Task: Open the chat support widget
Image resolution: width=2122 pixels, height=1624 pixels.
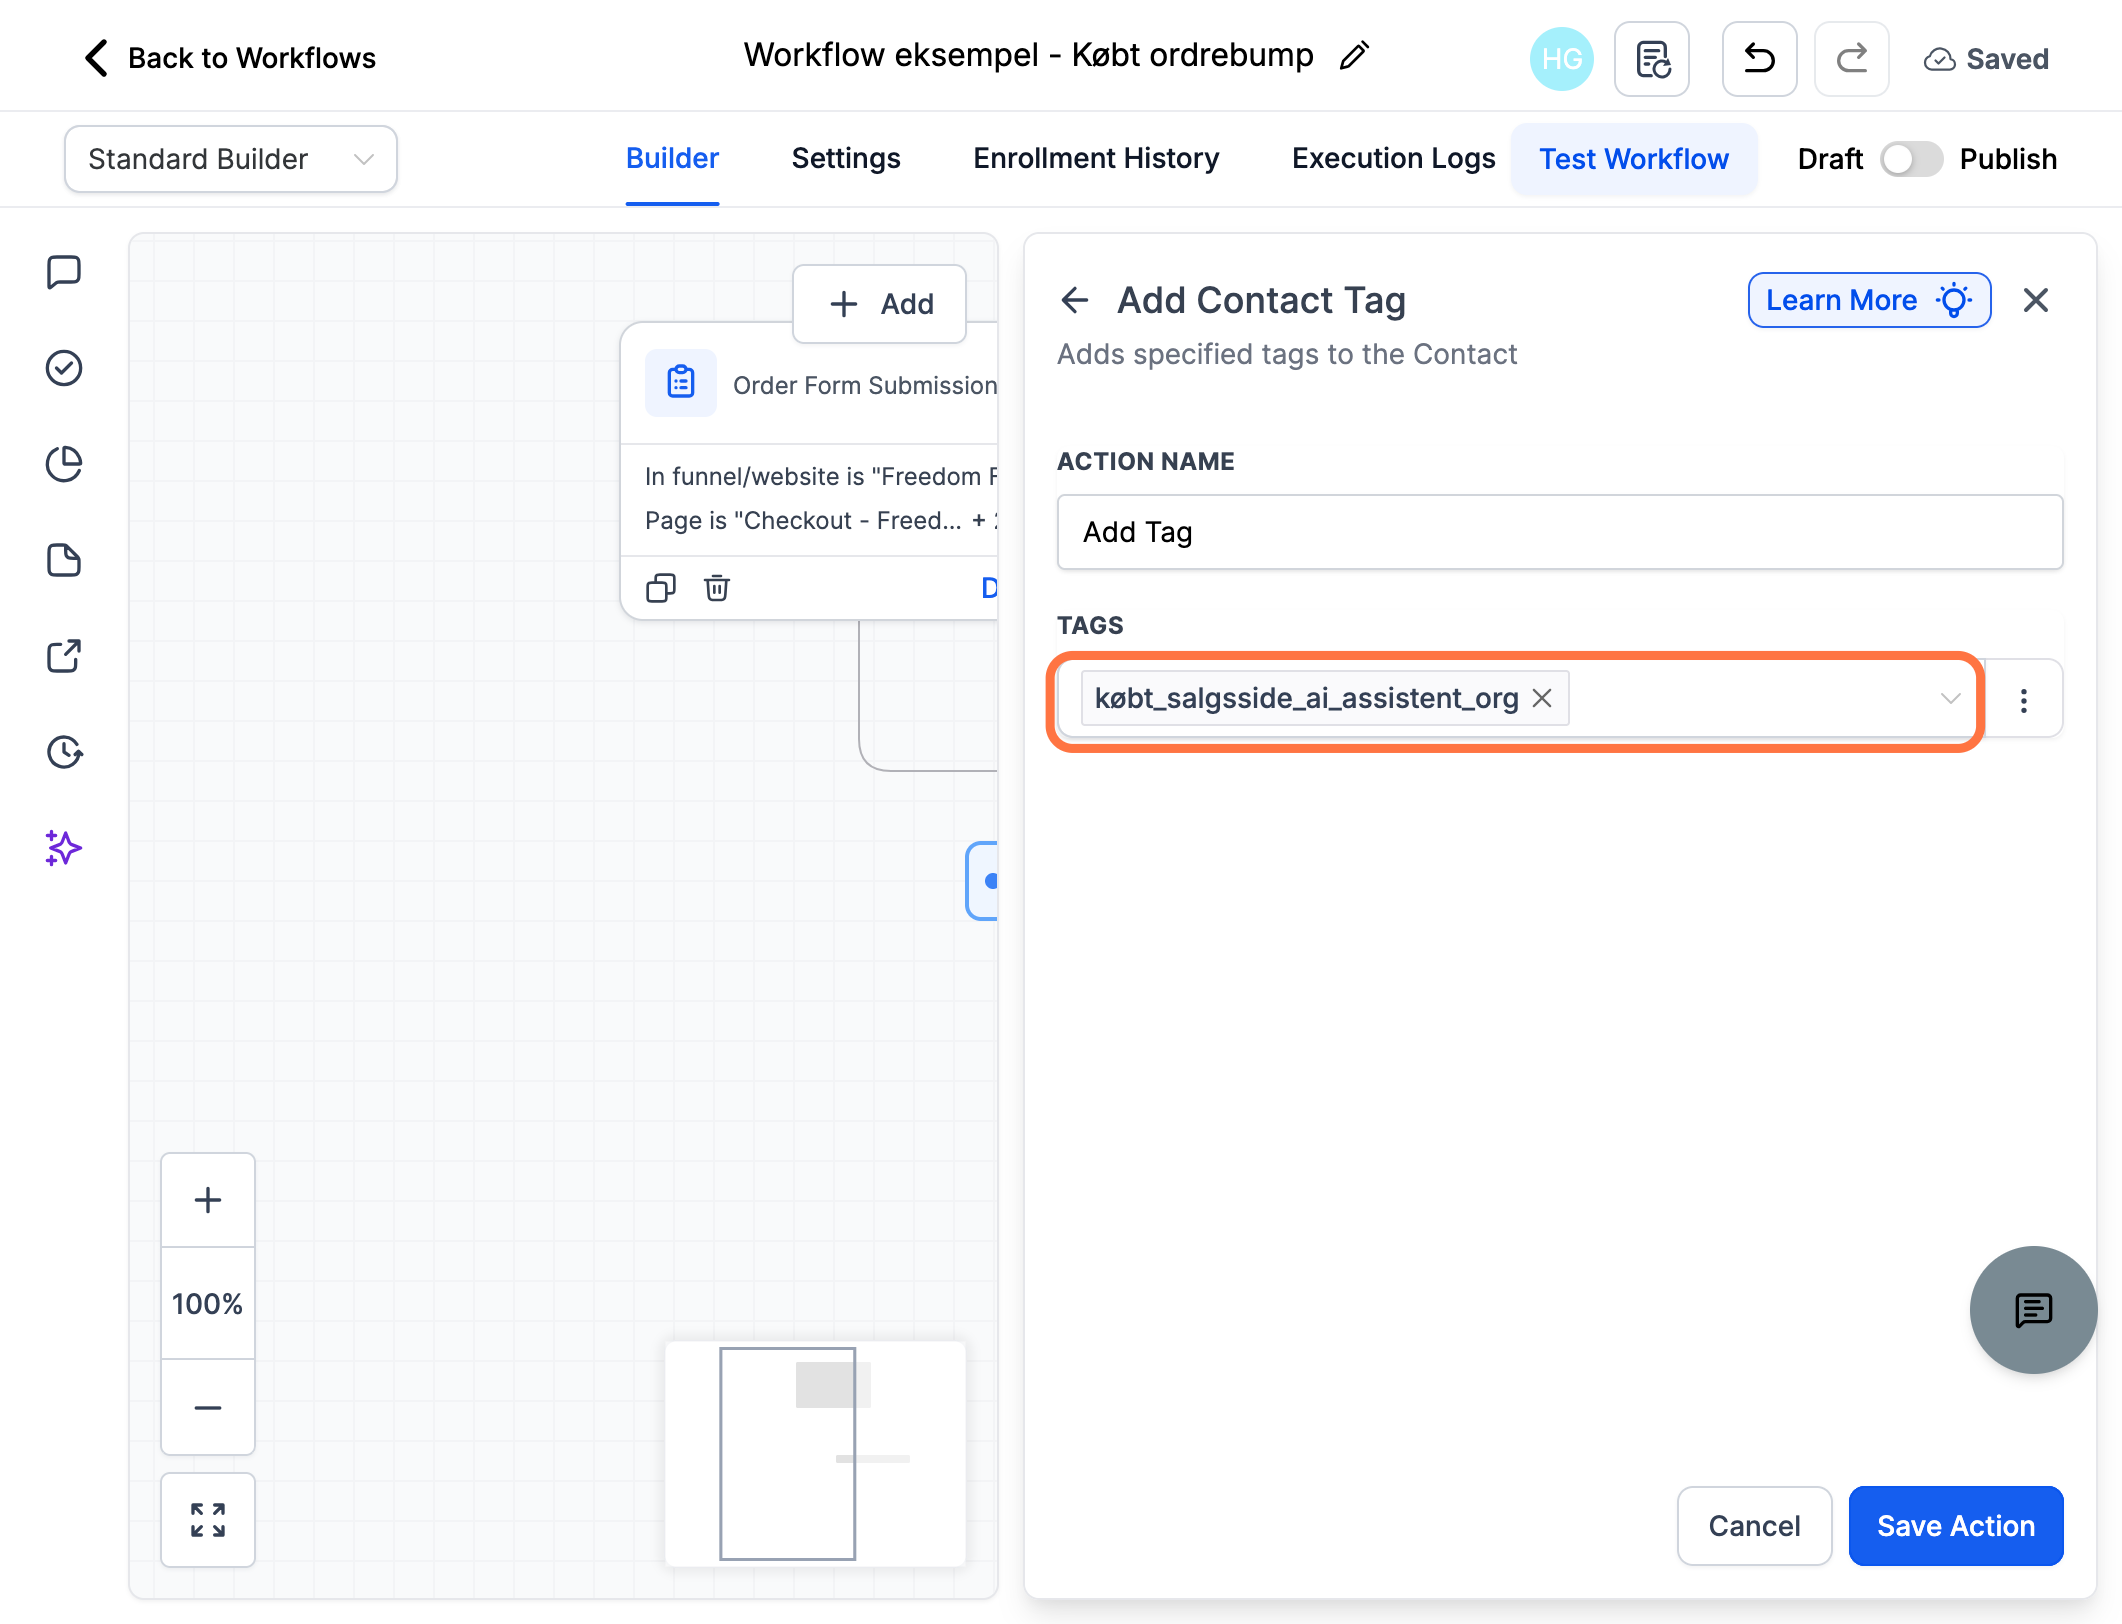Action: (x=2033, y=1310)
